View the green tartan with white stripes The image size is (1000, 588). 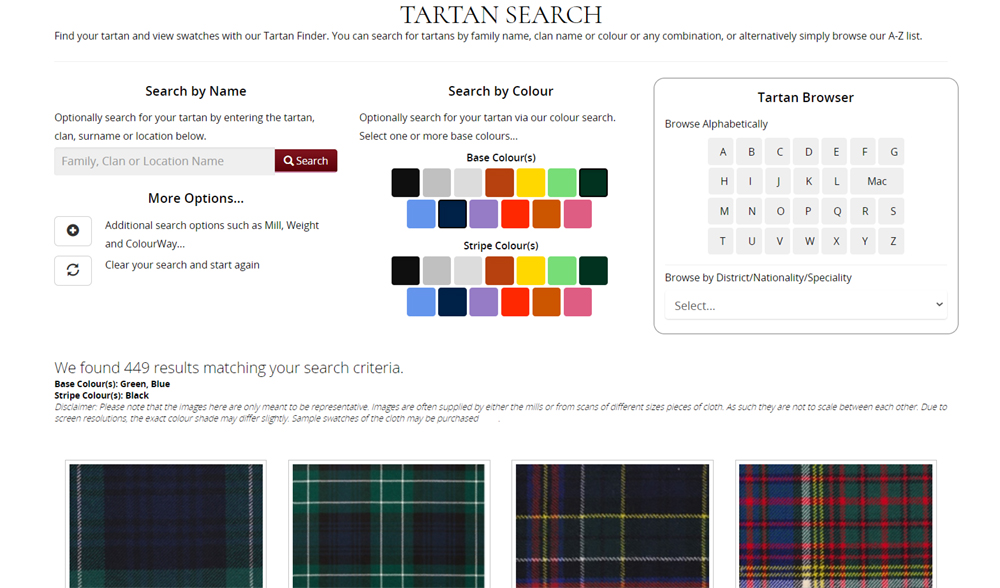coord(389,525)
